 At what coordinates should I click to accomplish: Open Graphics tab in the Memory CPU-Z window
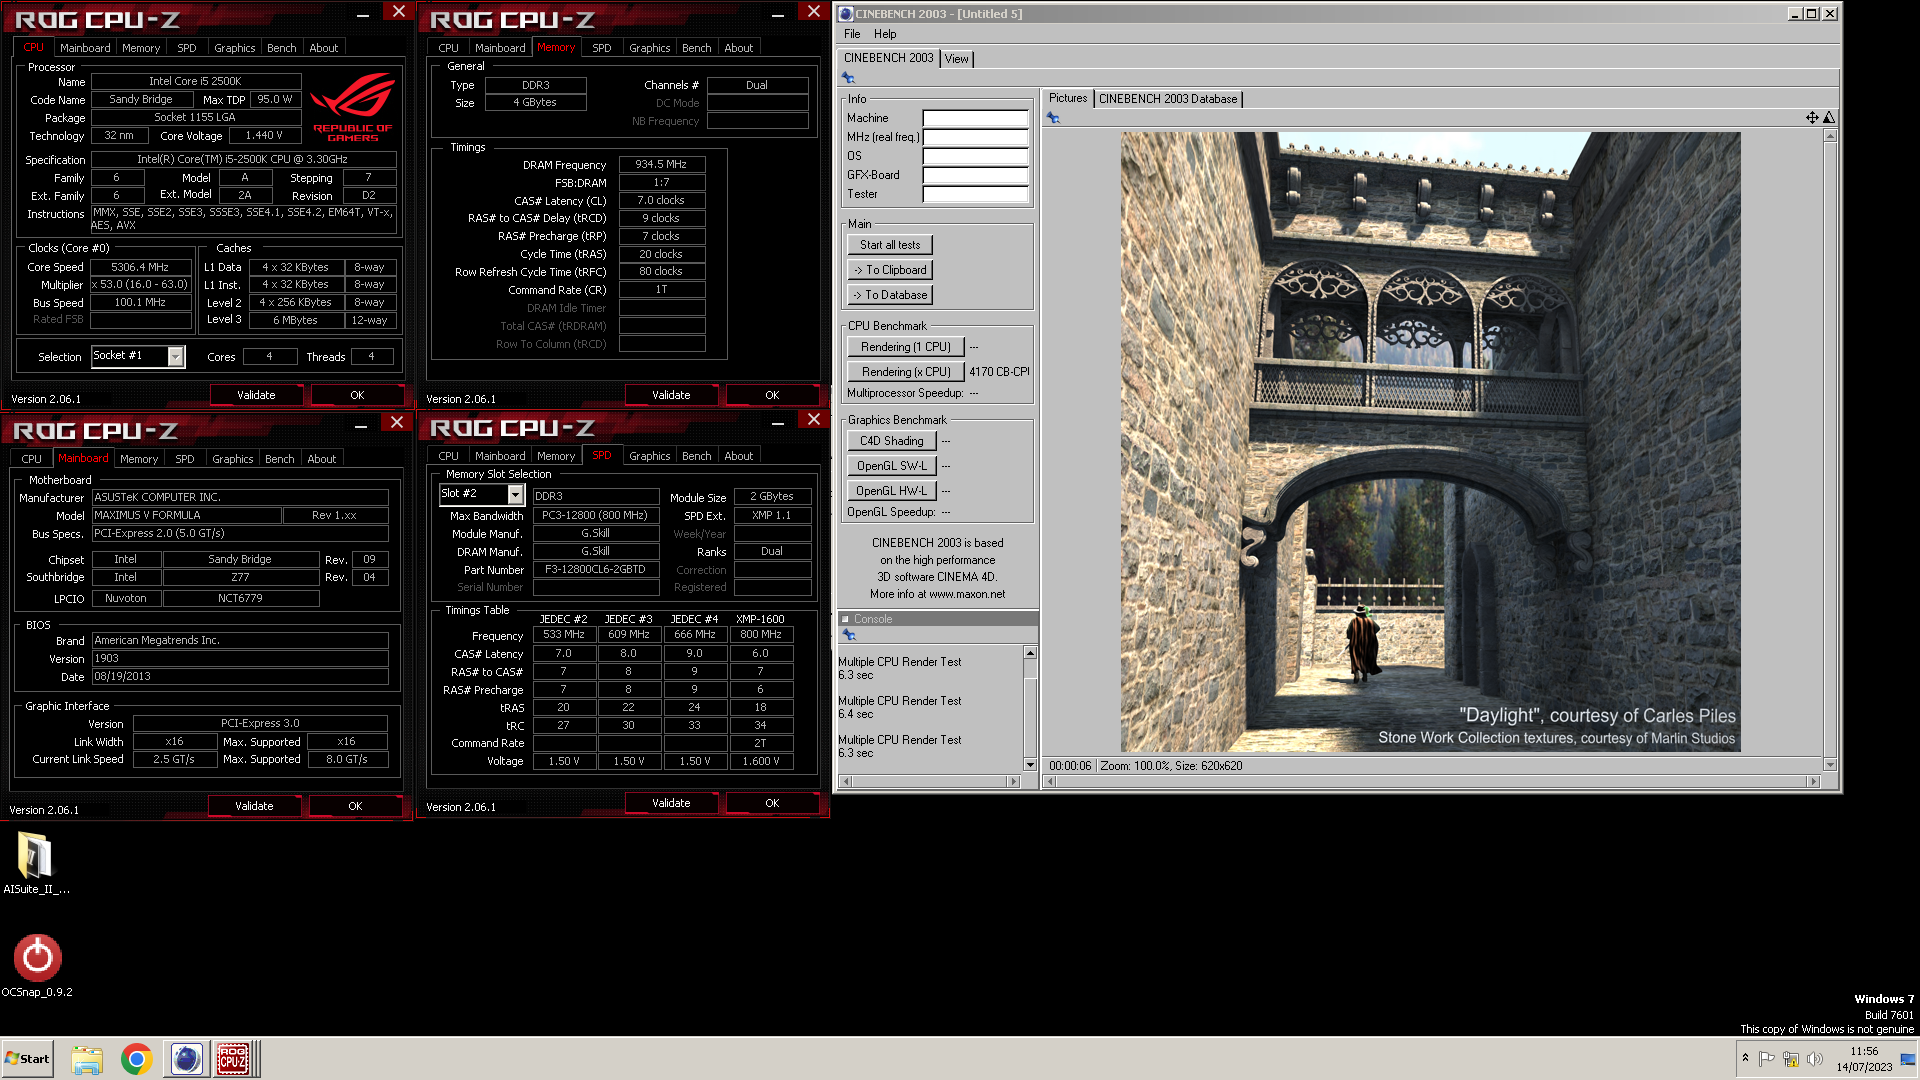650,48
